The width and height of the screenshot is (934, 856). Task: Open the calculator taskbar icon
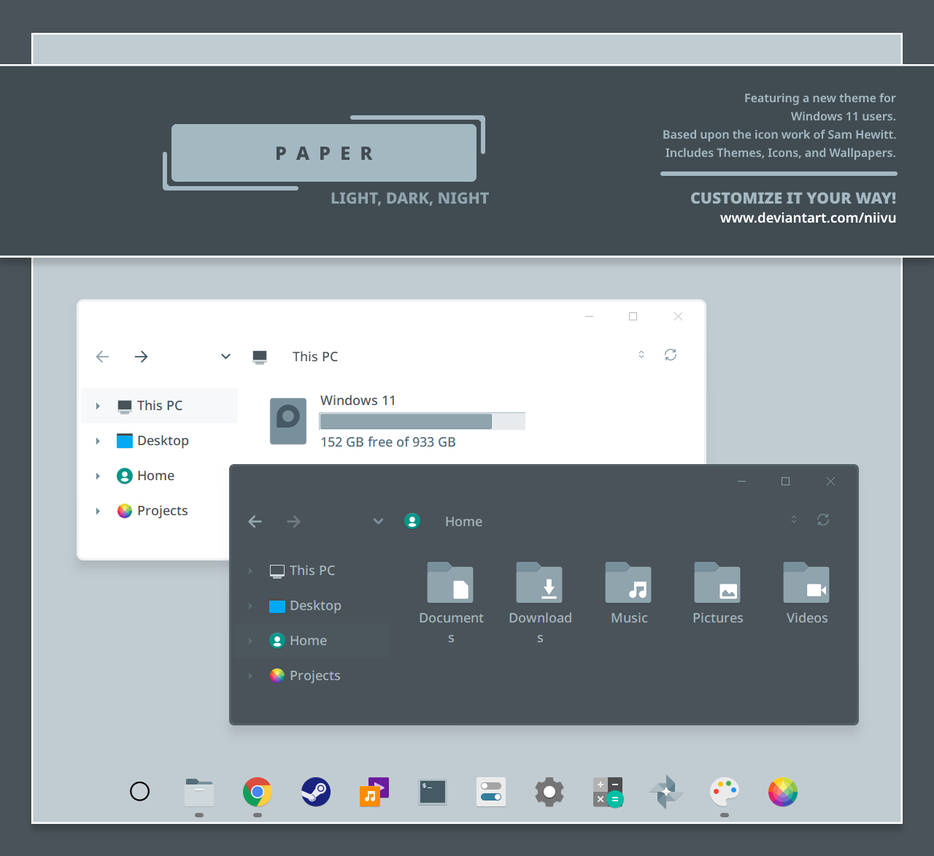coord(608,792)
